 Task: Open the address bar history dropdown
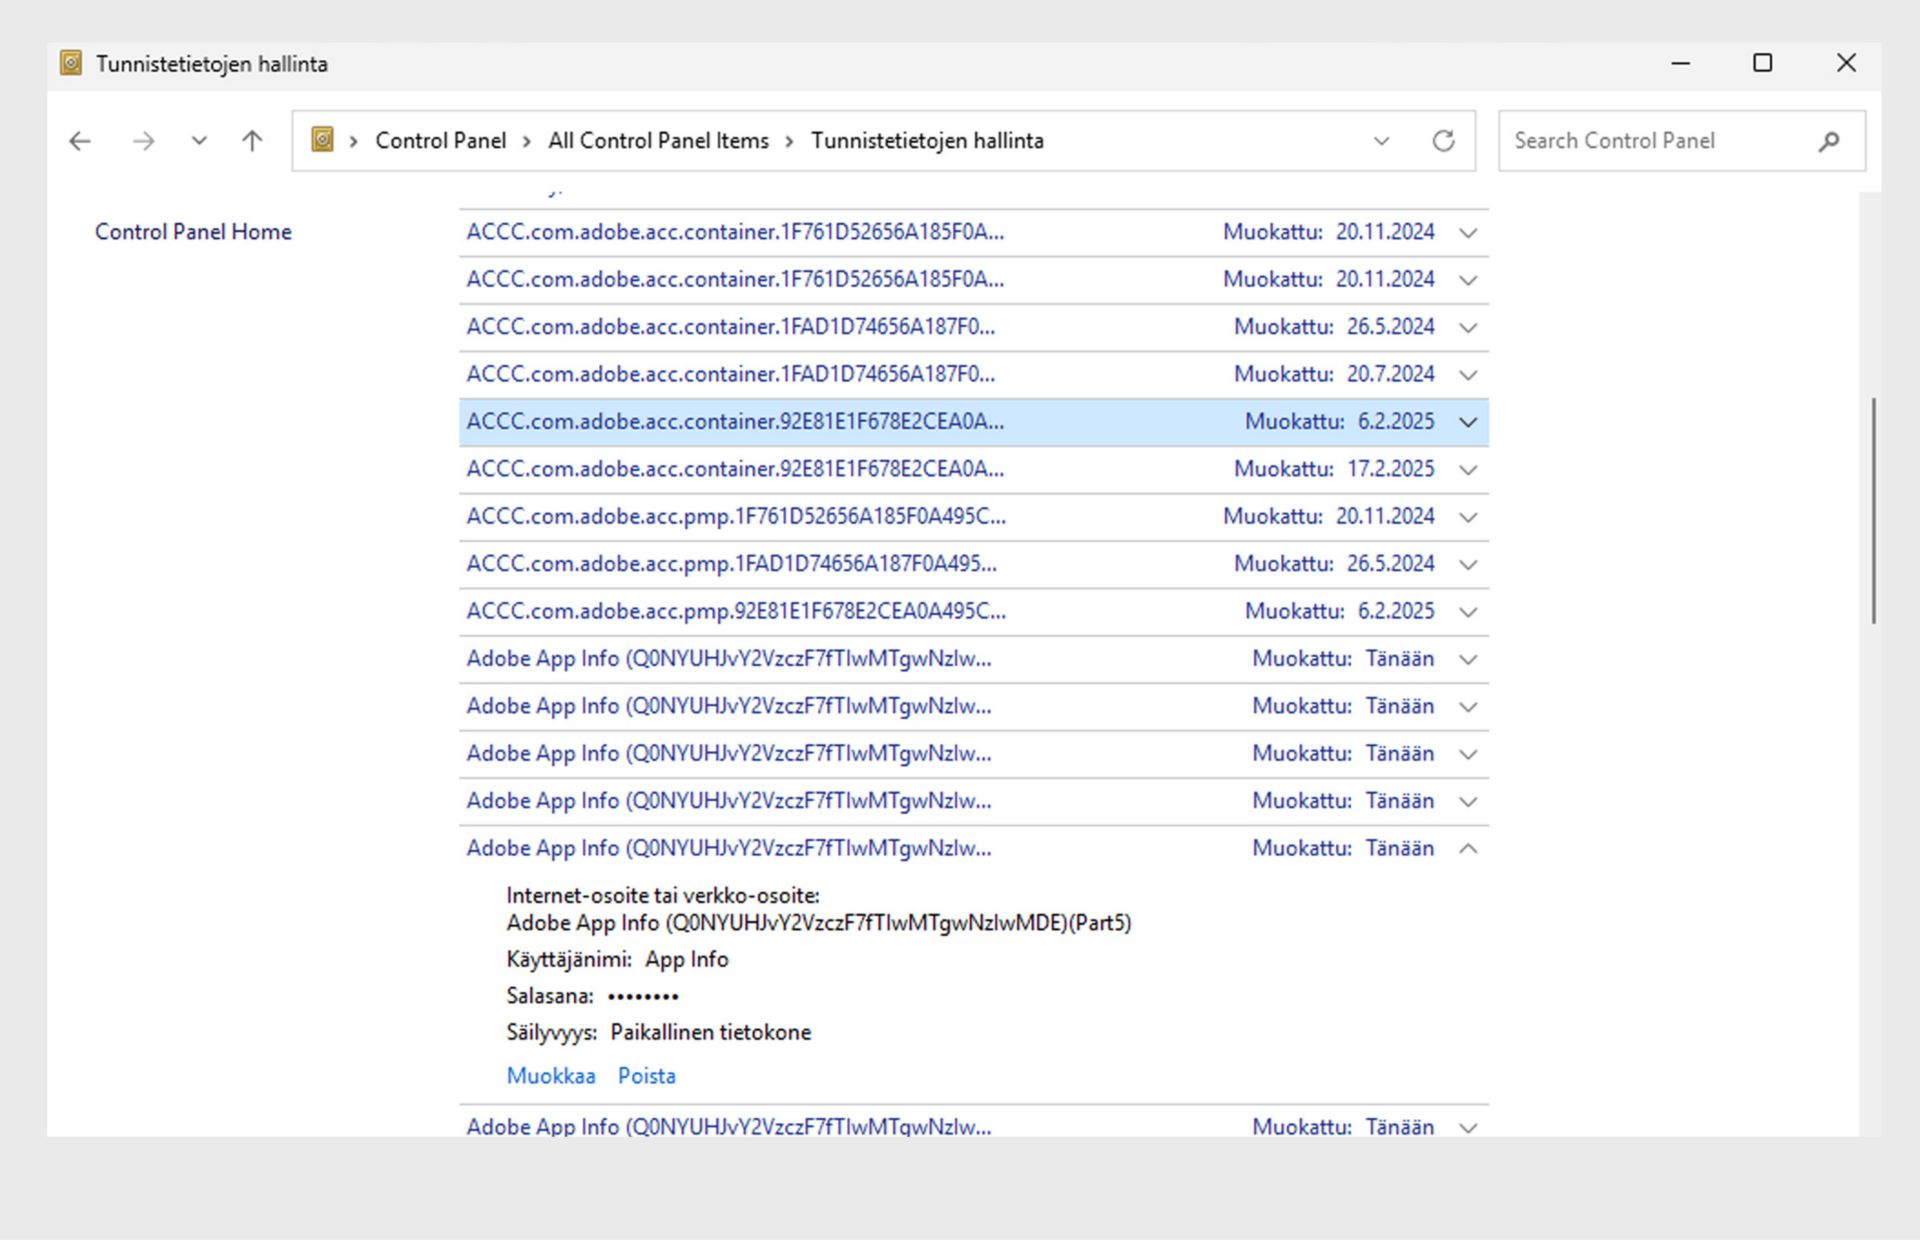coord(1381,141)
